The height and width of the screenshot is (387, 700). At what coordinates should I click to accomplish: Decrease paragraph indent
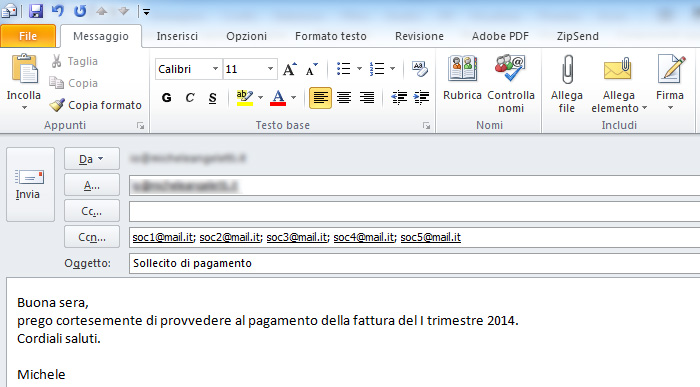click(x=399, y=98)
